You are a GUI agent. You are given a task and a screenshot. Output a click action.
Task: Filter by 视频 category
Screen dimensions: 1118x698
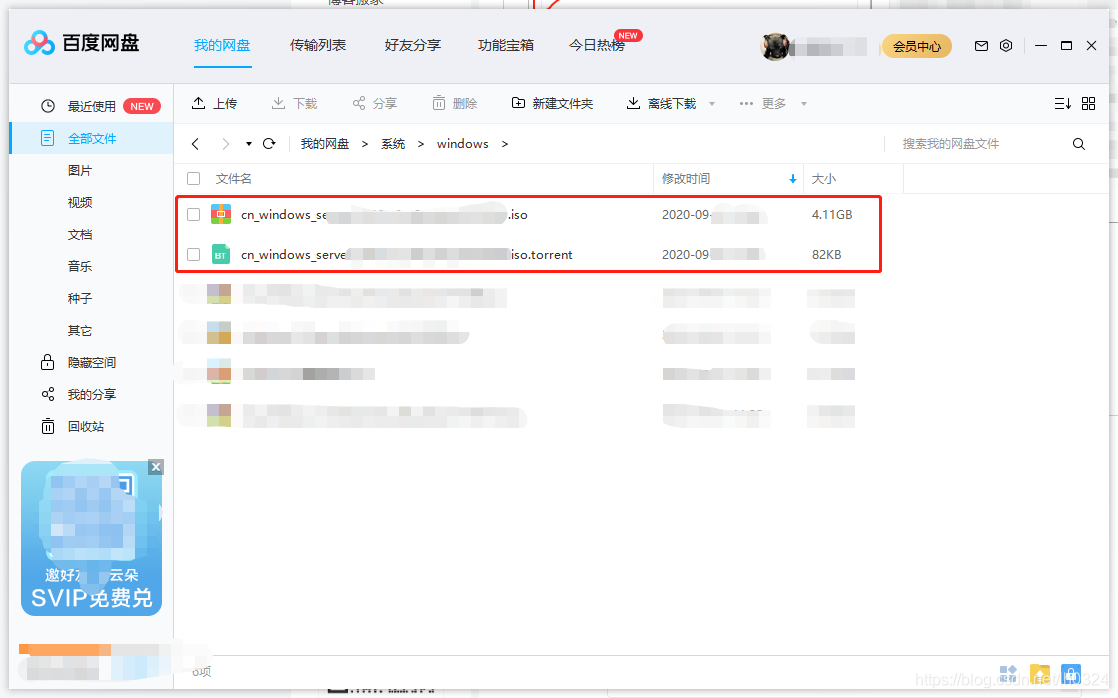[x=80, y=202]
